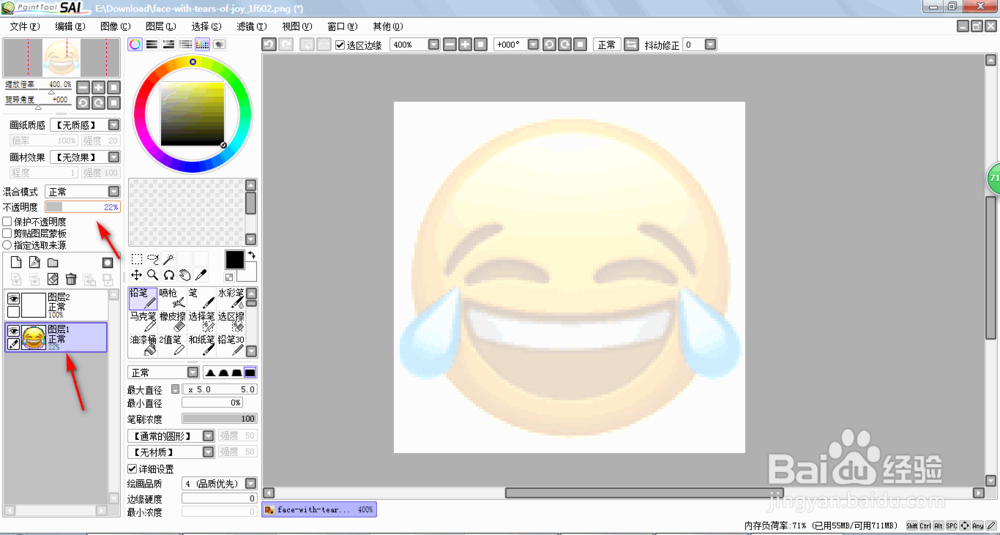Choose the 马克笔 marker brush

pyautogui.click(x=143, y=322)
